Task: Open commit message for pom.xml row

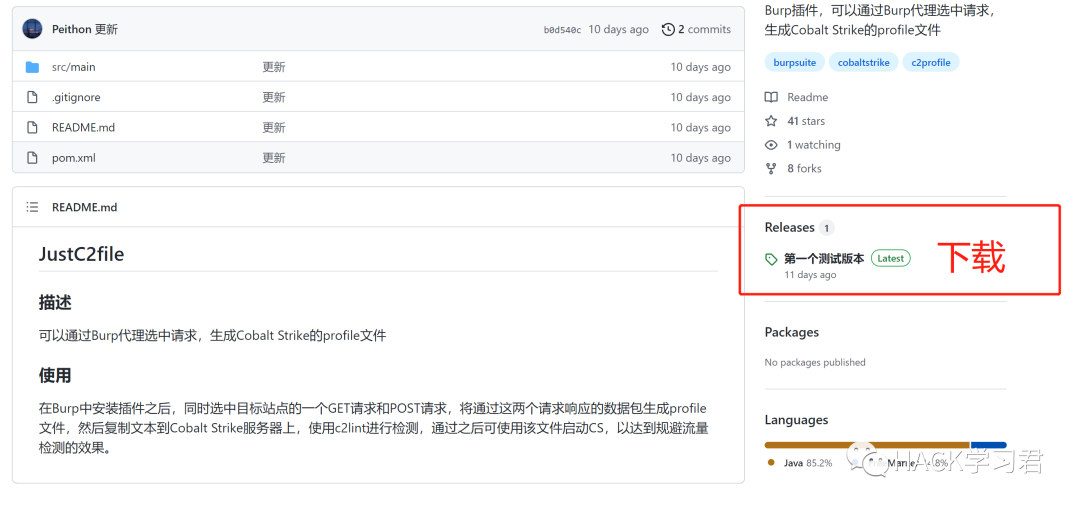Action: [x=273, y=158]
